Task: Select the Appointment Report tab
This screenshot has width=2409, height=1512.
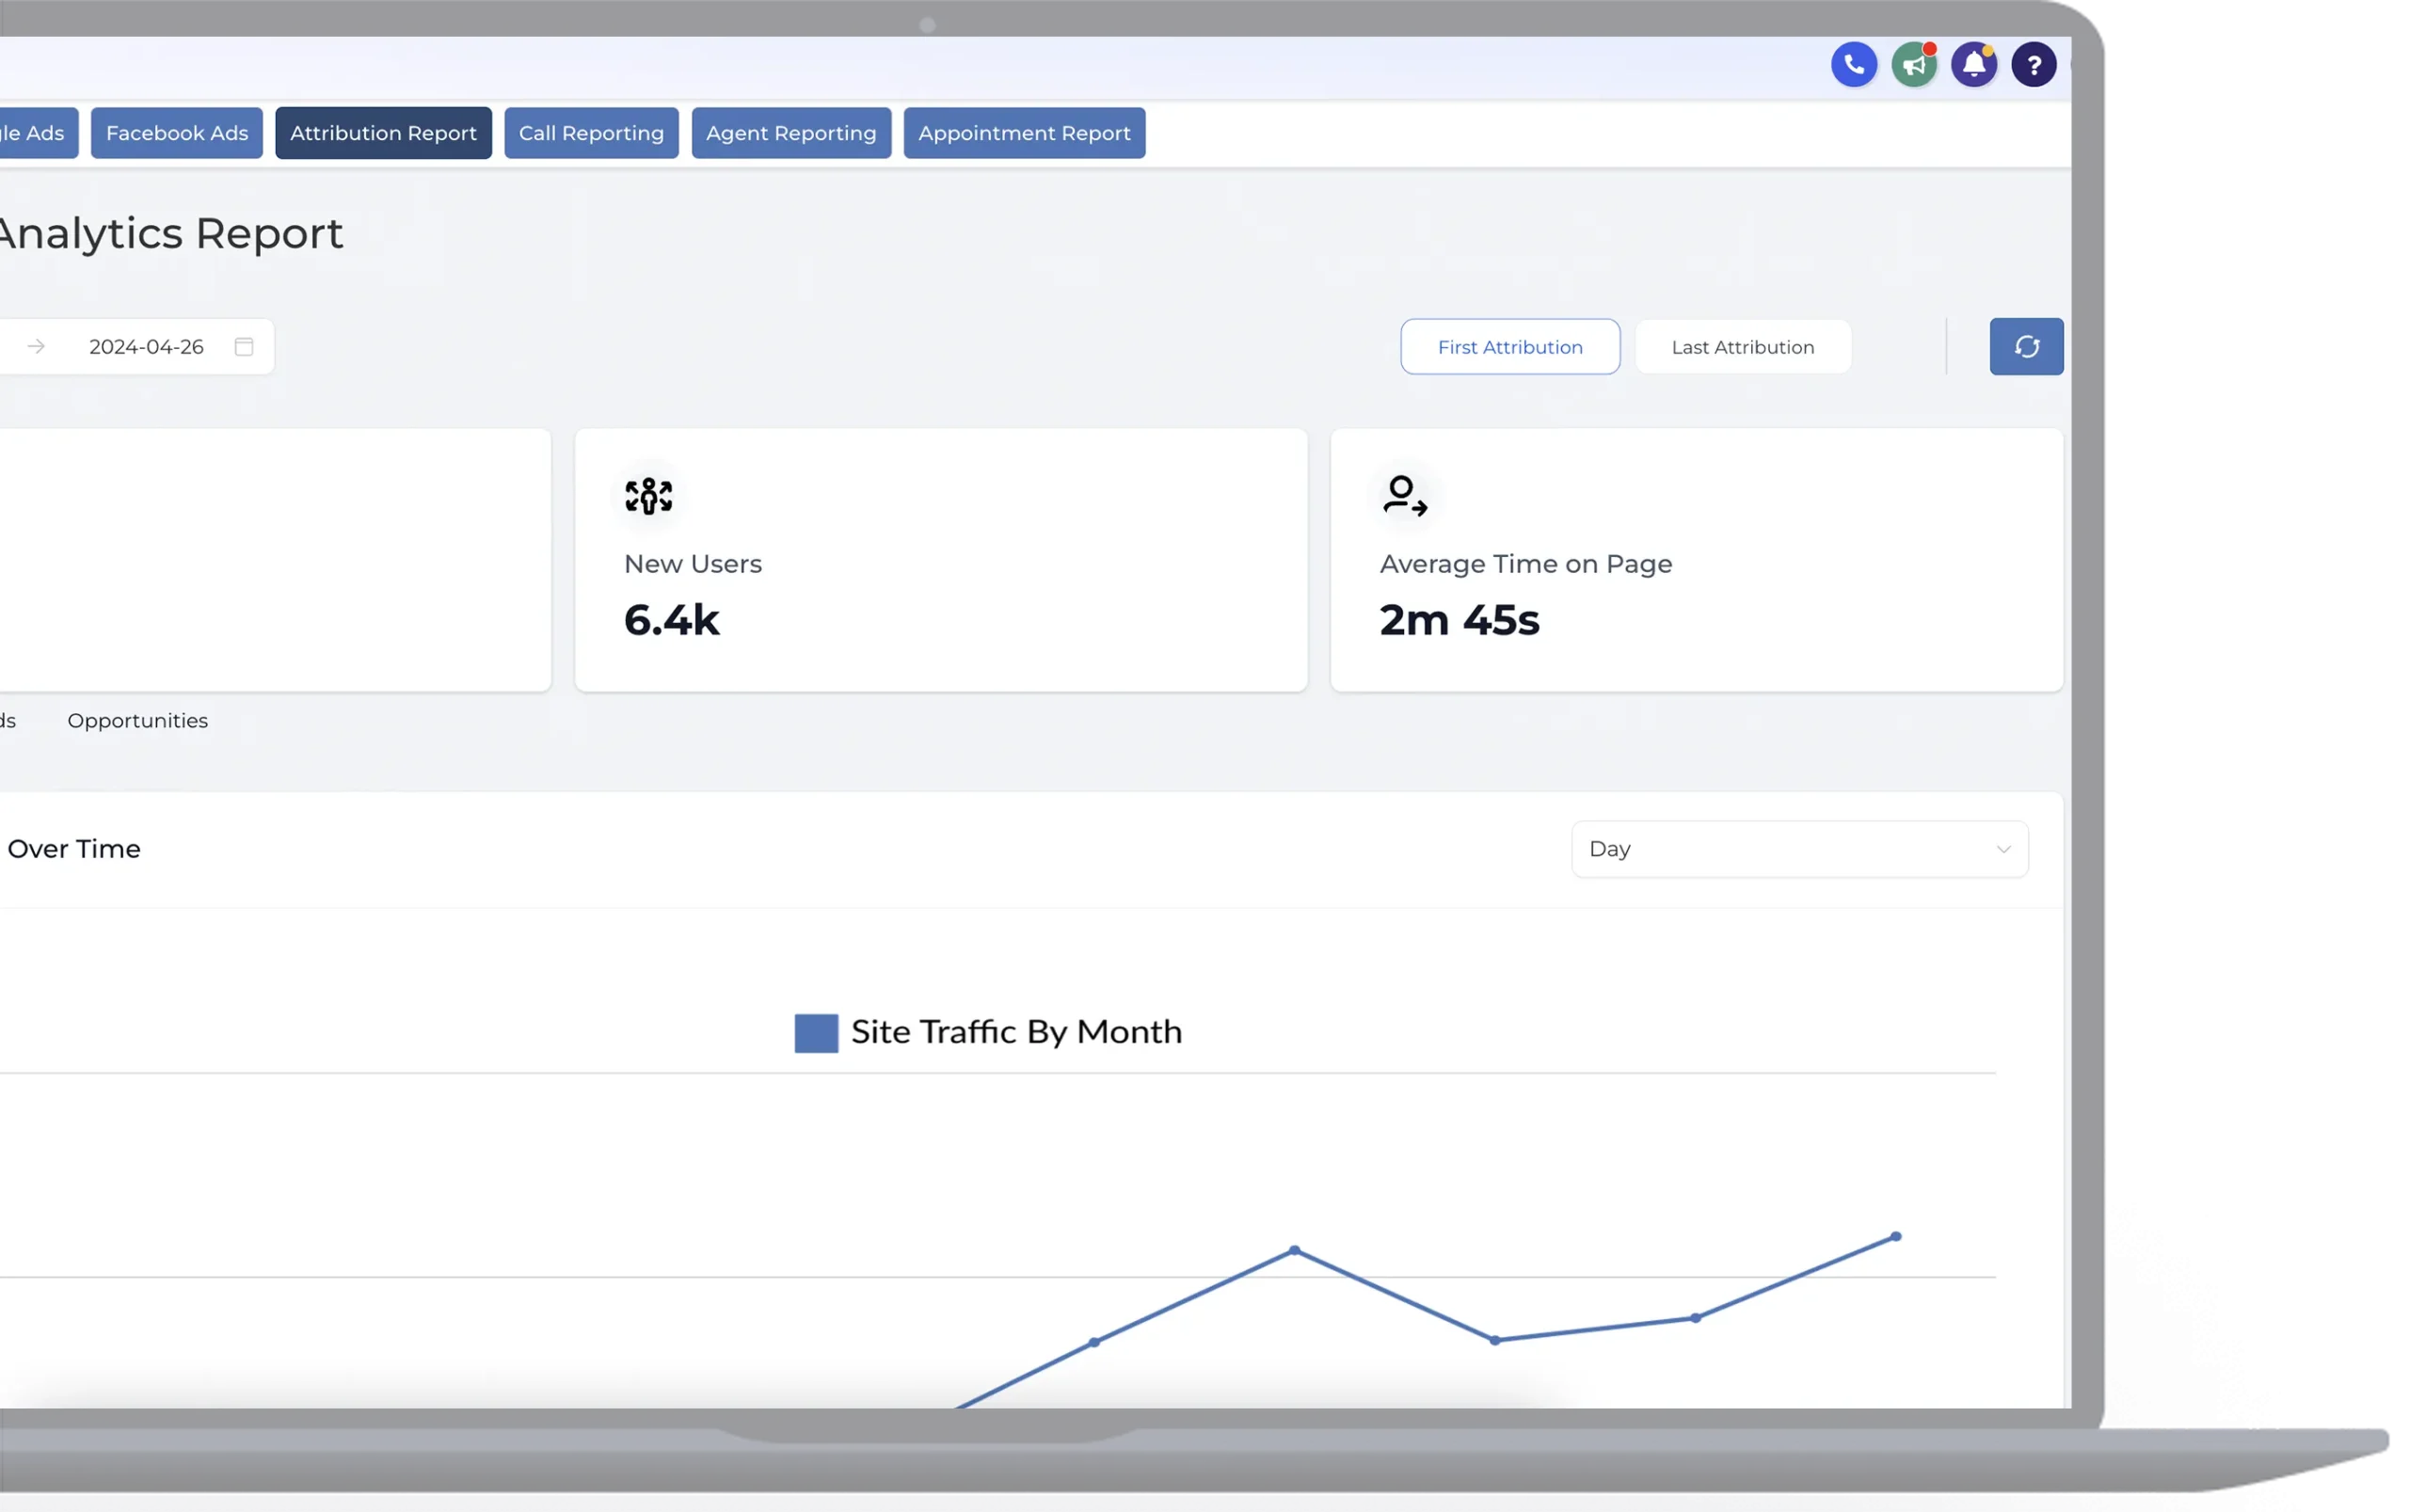Action: pyautogui.click(x=1024, y=133)
